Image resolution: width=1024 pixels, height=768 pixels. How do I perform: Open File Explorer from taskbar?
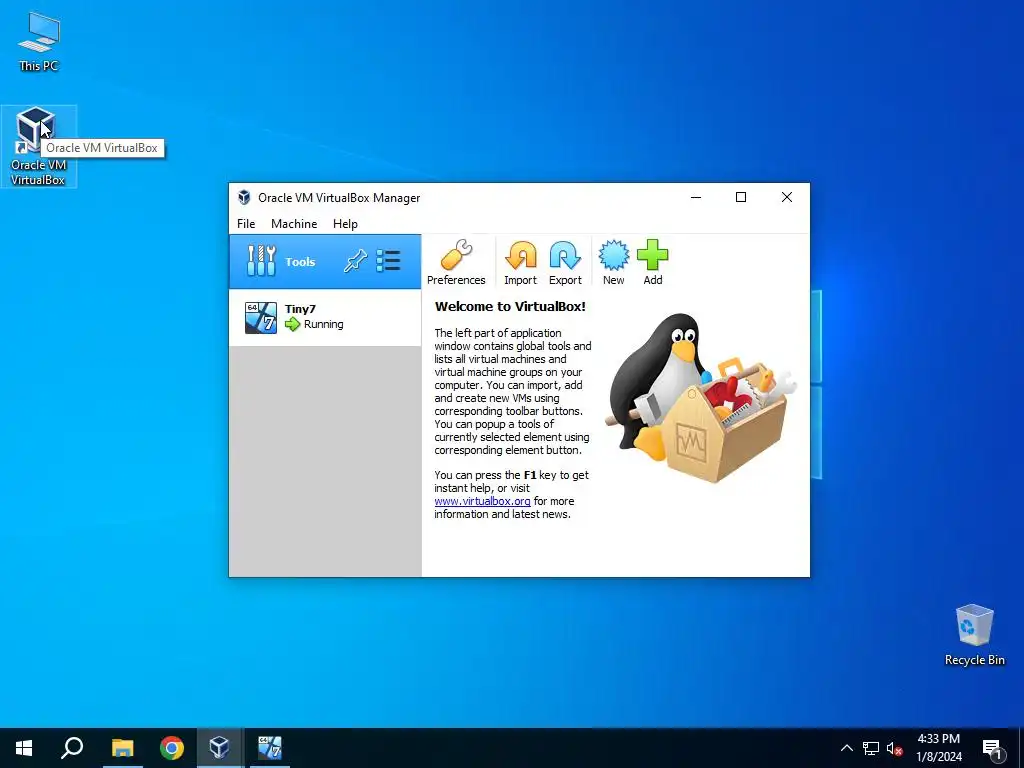pos(122,748)
